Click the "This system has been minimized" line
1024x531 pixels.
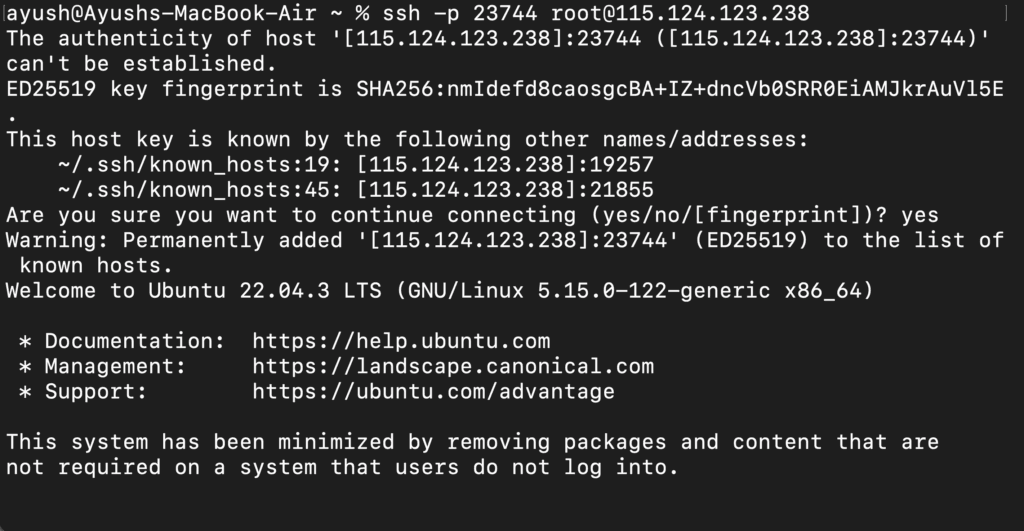pyautogui.click(x=472, y=442)
